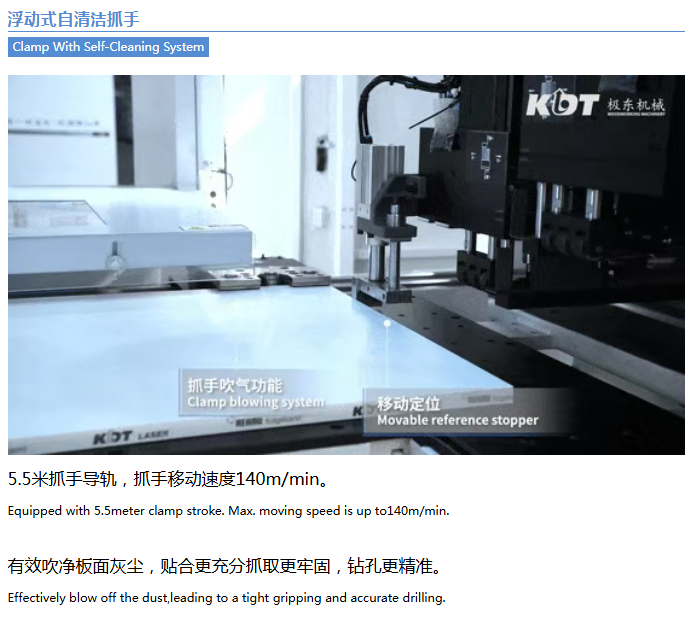The height and width of the screenshot is (628, 687).
Task: Click the white hotspot dot on the panel
Action: 387,323
